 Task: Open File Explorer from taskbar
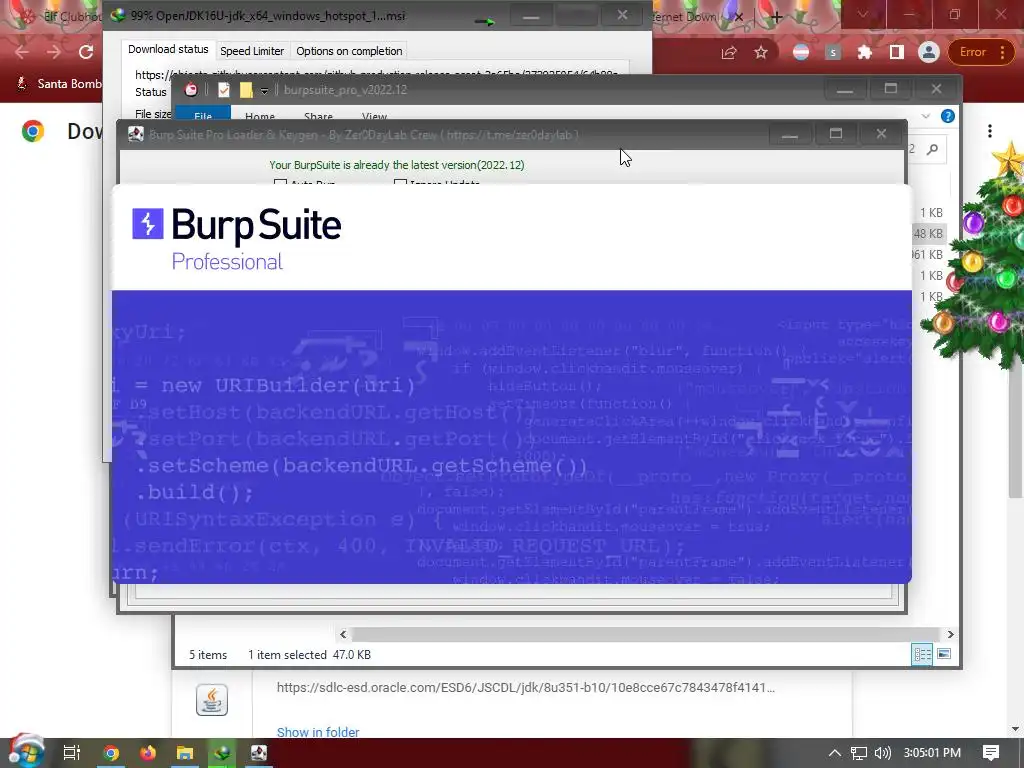[185, 753]
